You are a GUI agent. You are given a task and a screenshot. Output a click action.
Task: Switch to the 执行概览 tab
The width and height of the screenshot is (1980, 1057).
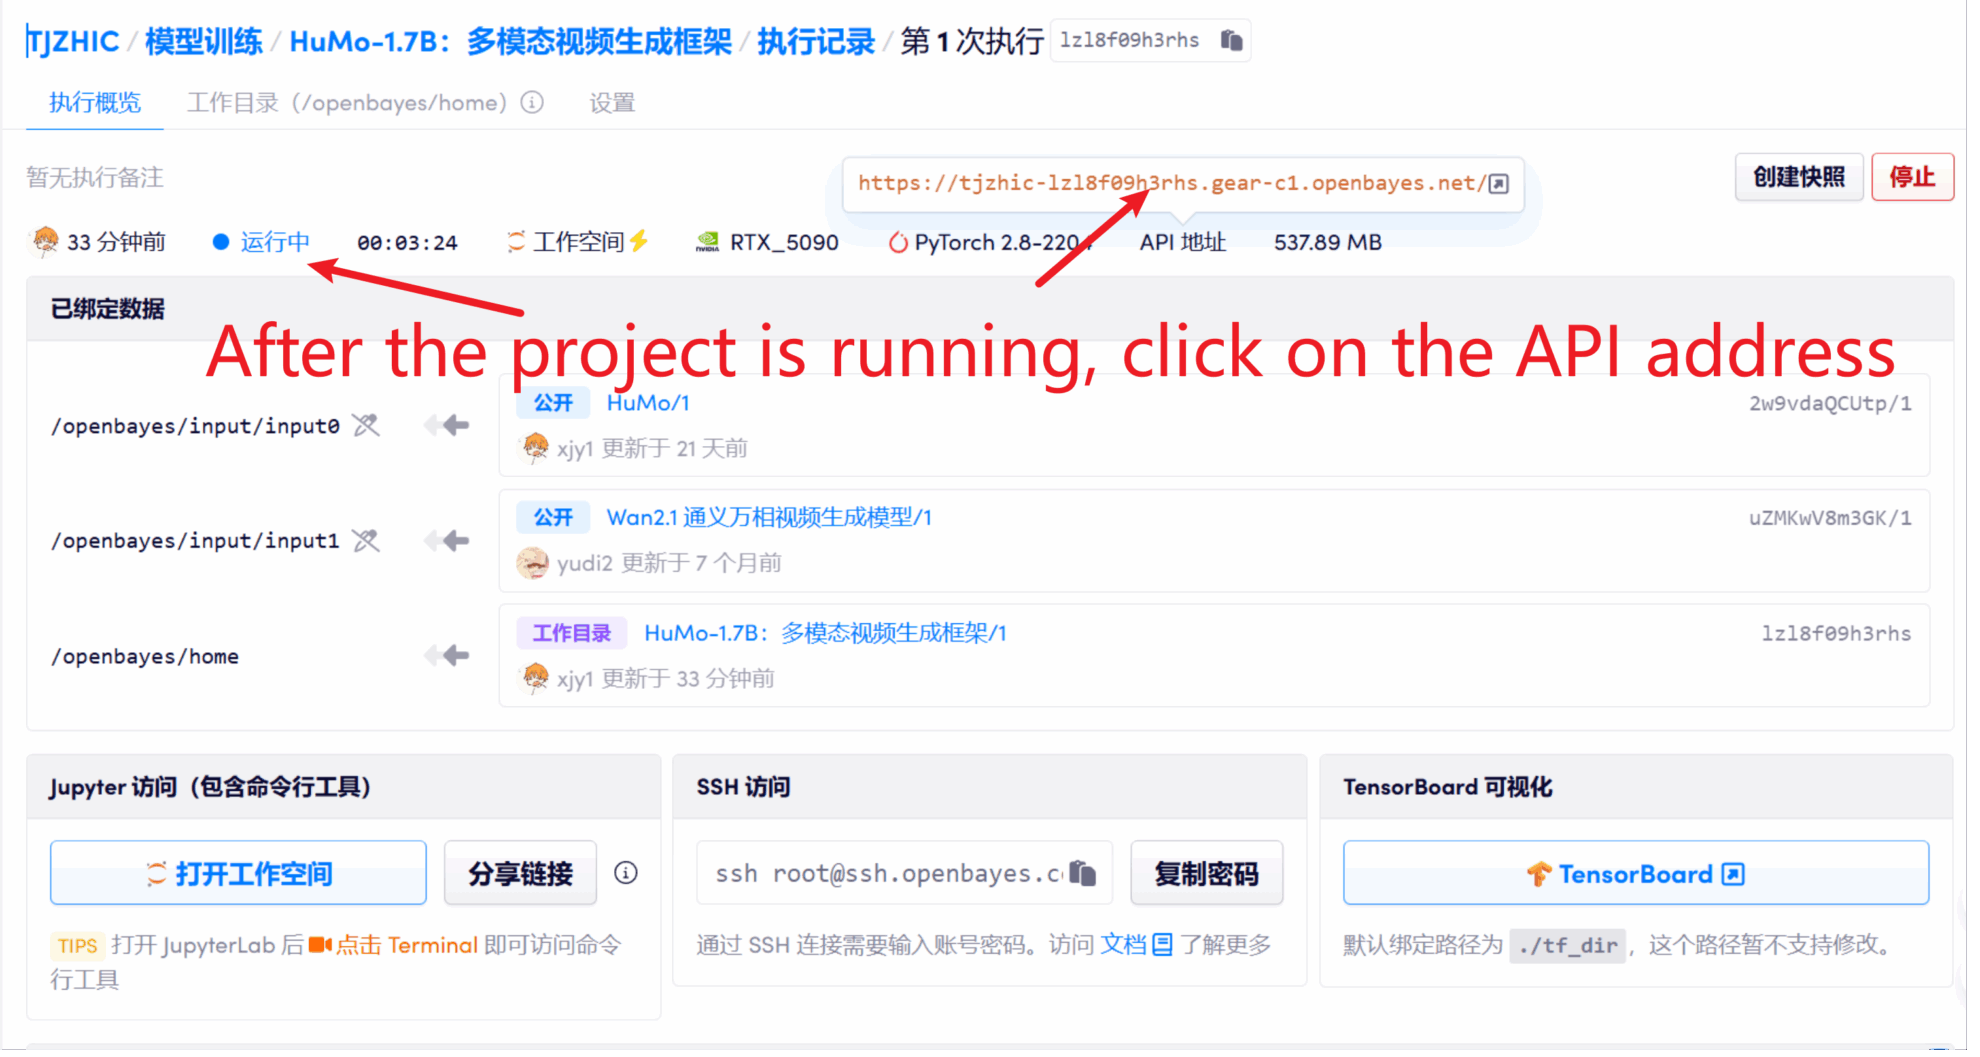pyautogui.click(x=95, y=103)
